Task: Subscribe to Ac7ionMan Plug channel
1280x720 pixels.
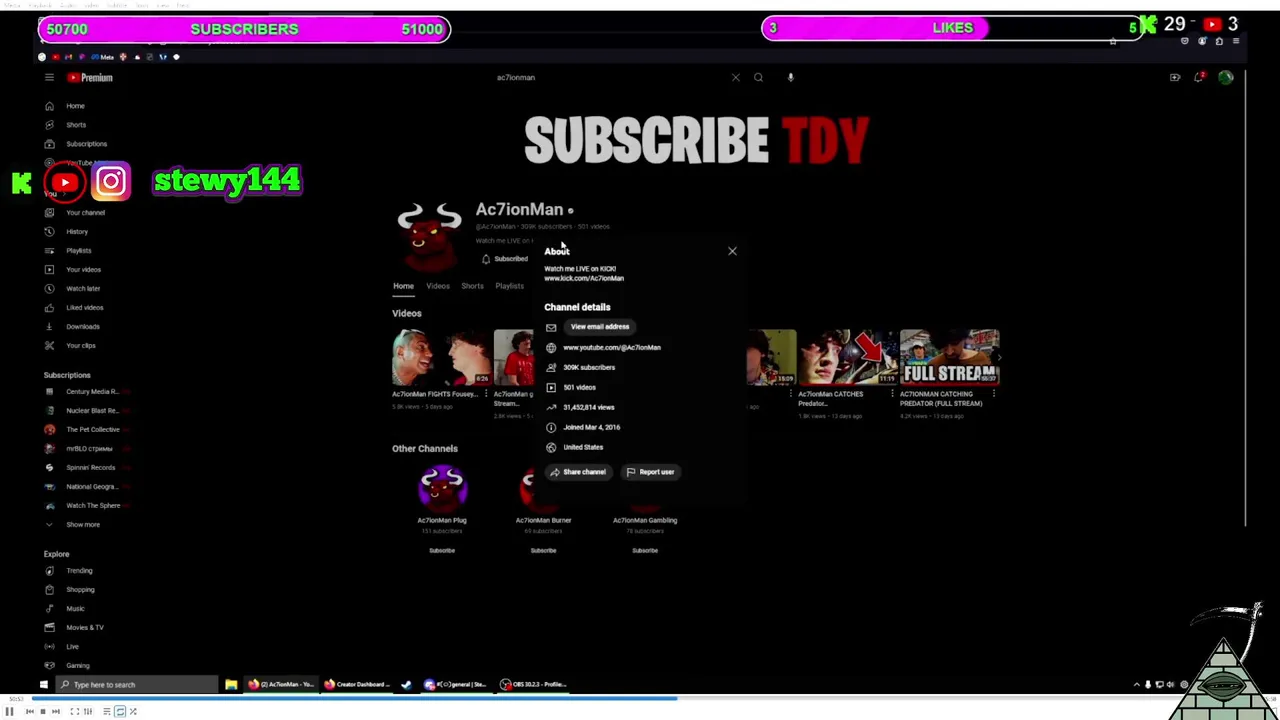Action: (442, 551)
